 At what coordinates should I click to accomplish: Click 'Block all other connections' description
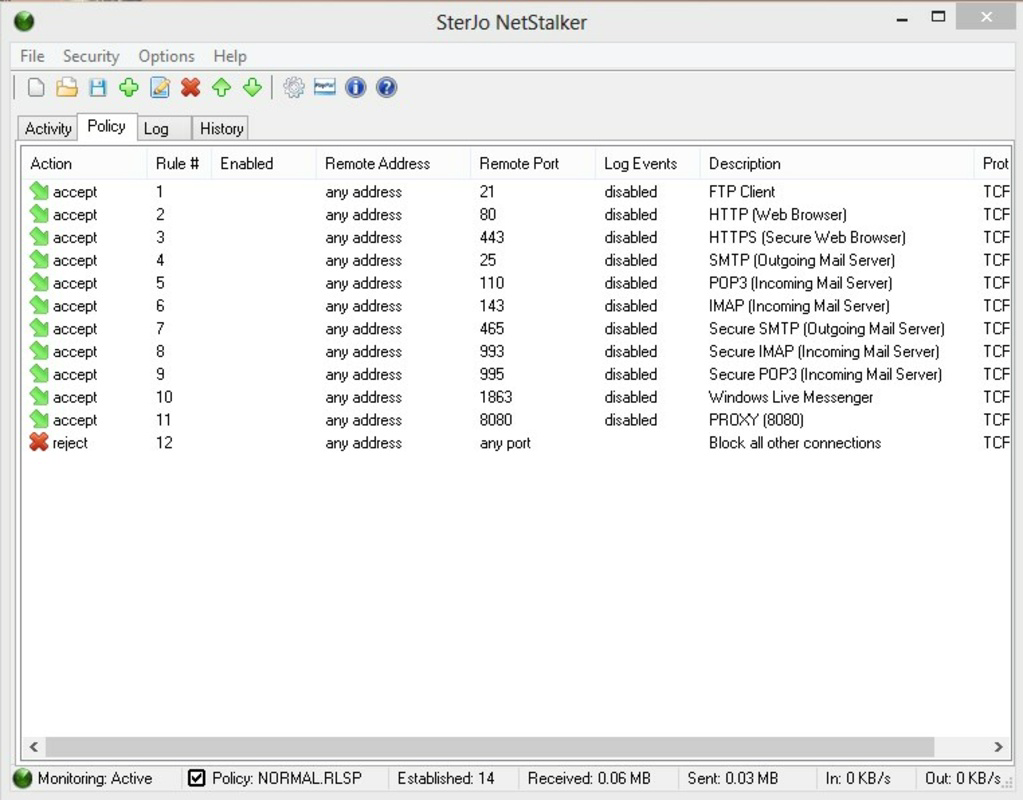795,442
